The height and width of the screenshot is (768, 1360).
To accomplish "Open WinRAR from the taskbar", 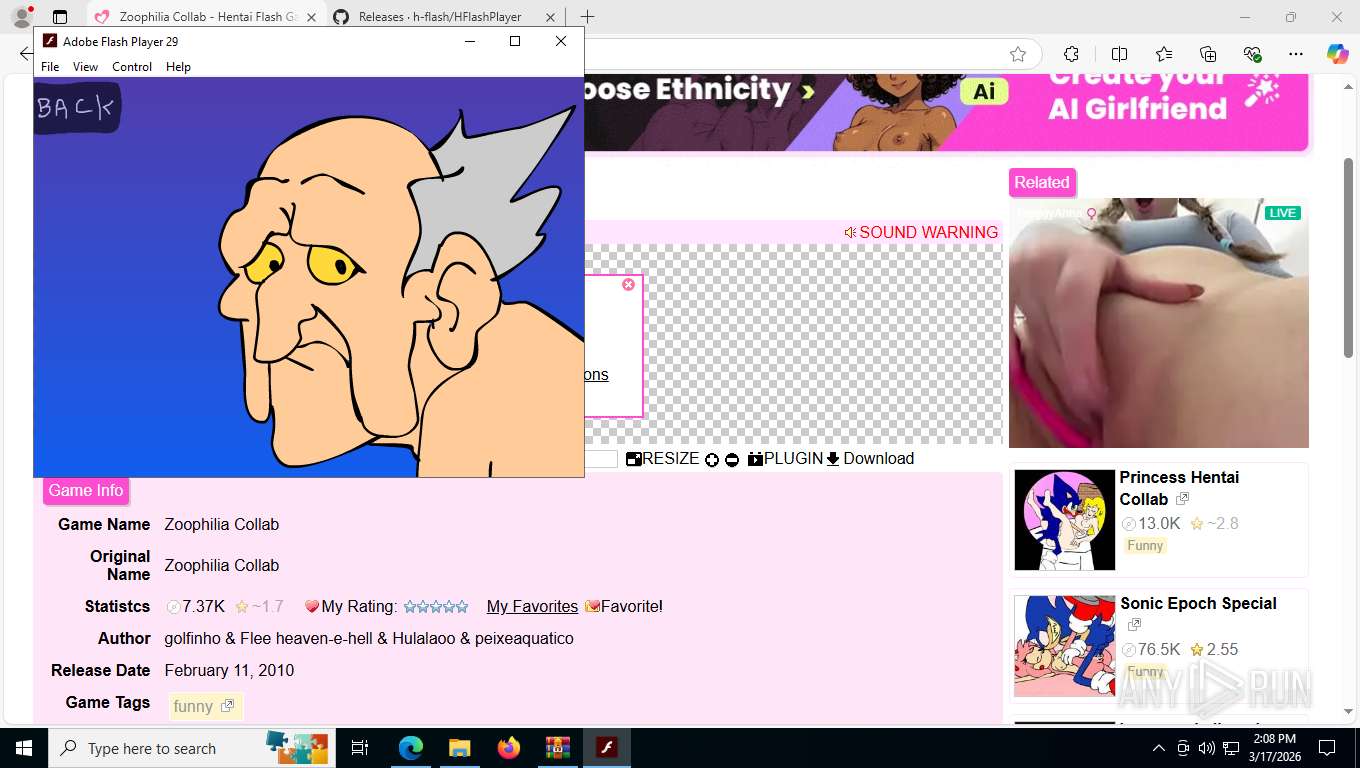I will [557, 748].
